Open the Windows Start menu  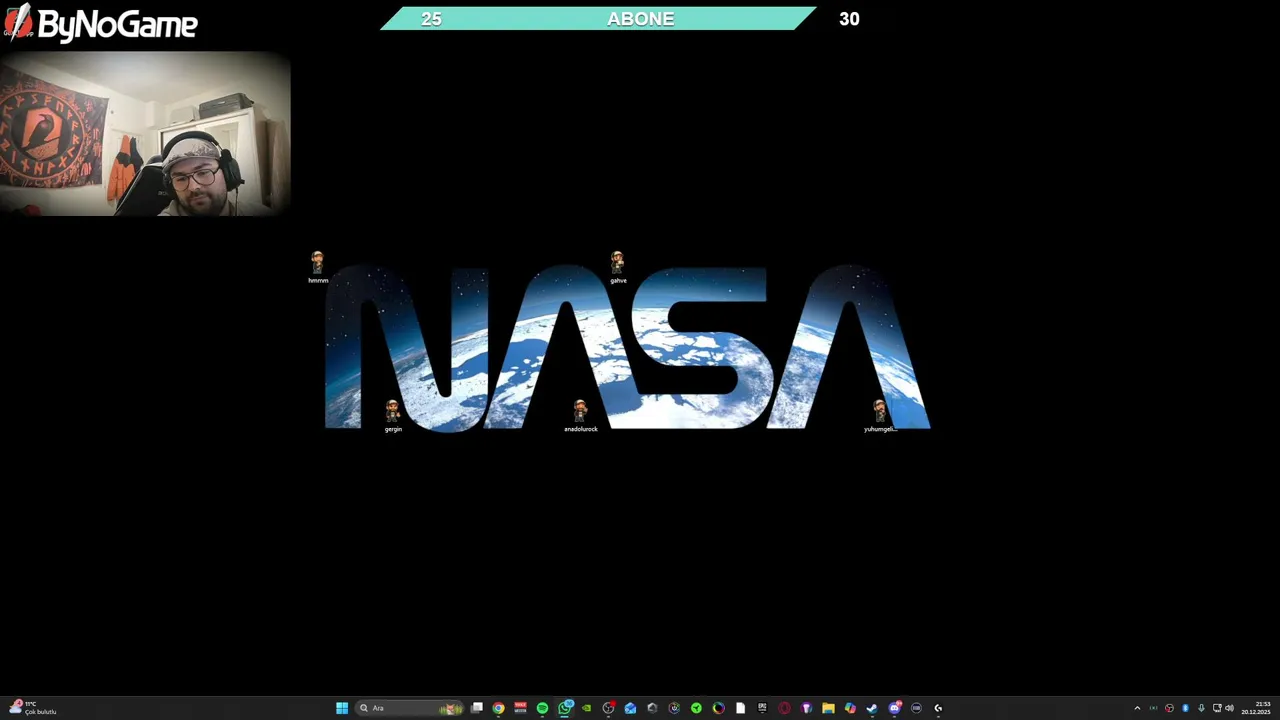click(342, 708)
